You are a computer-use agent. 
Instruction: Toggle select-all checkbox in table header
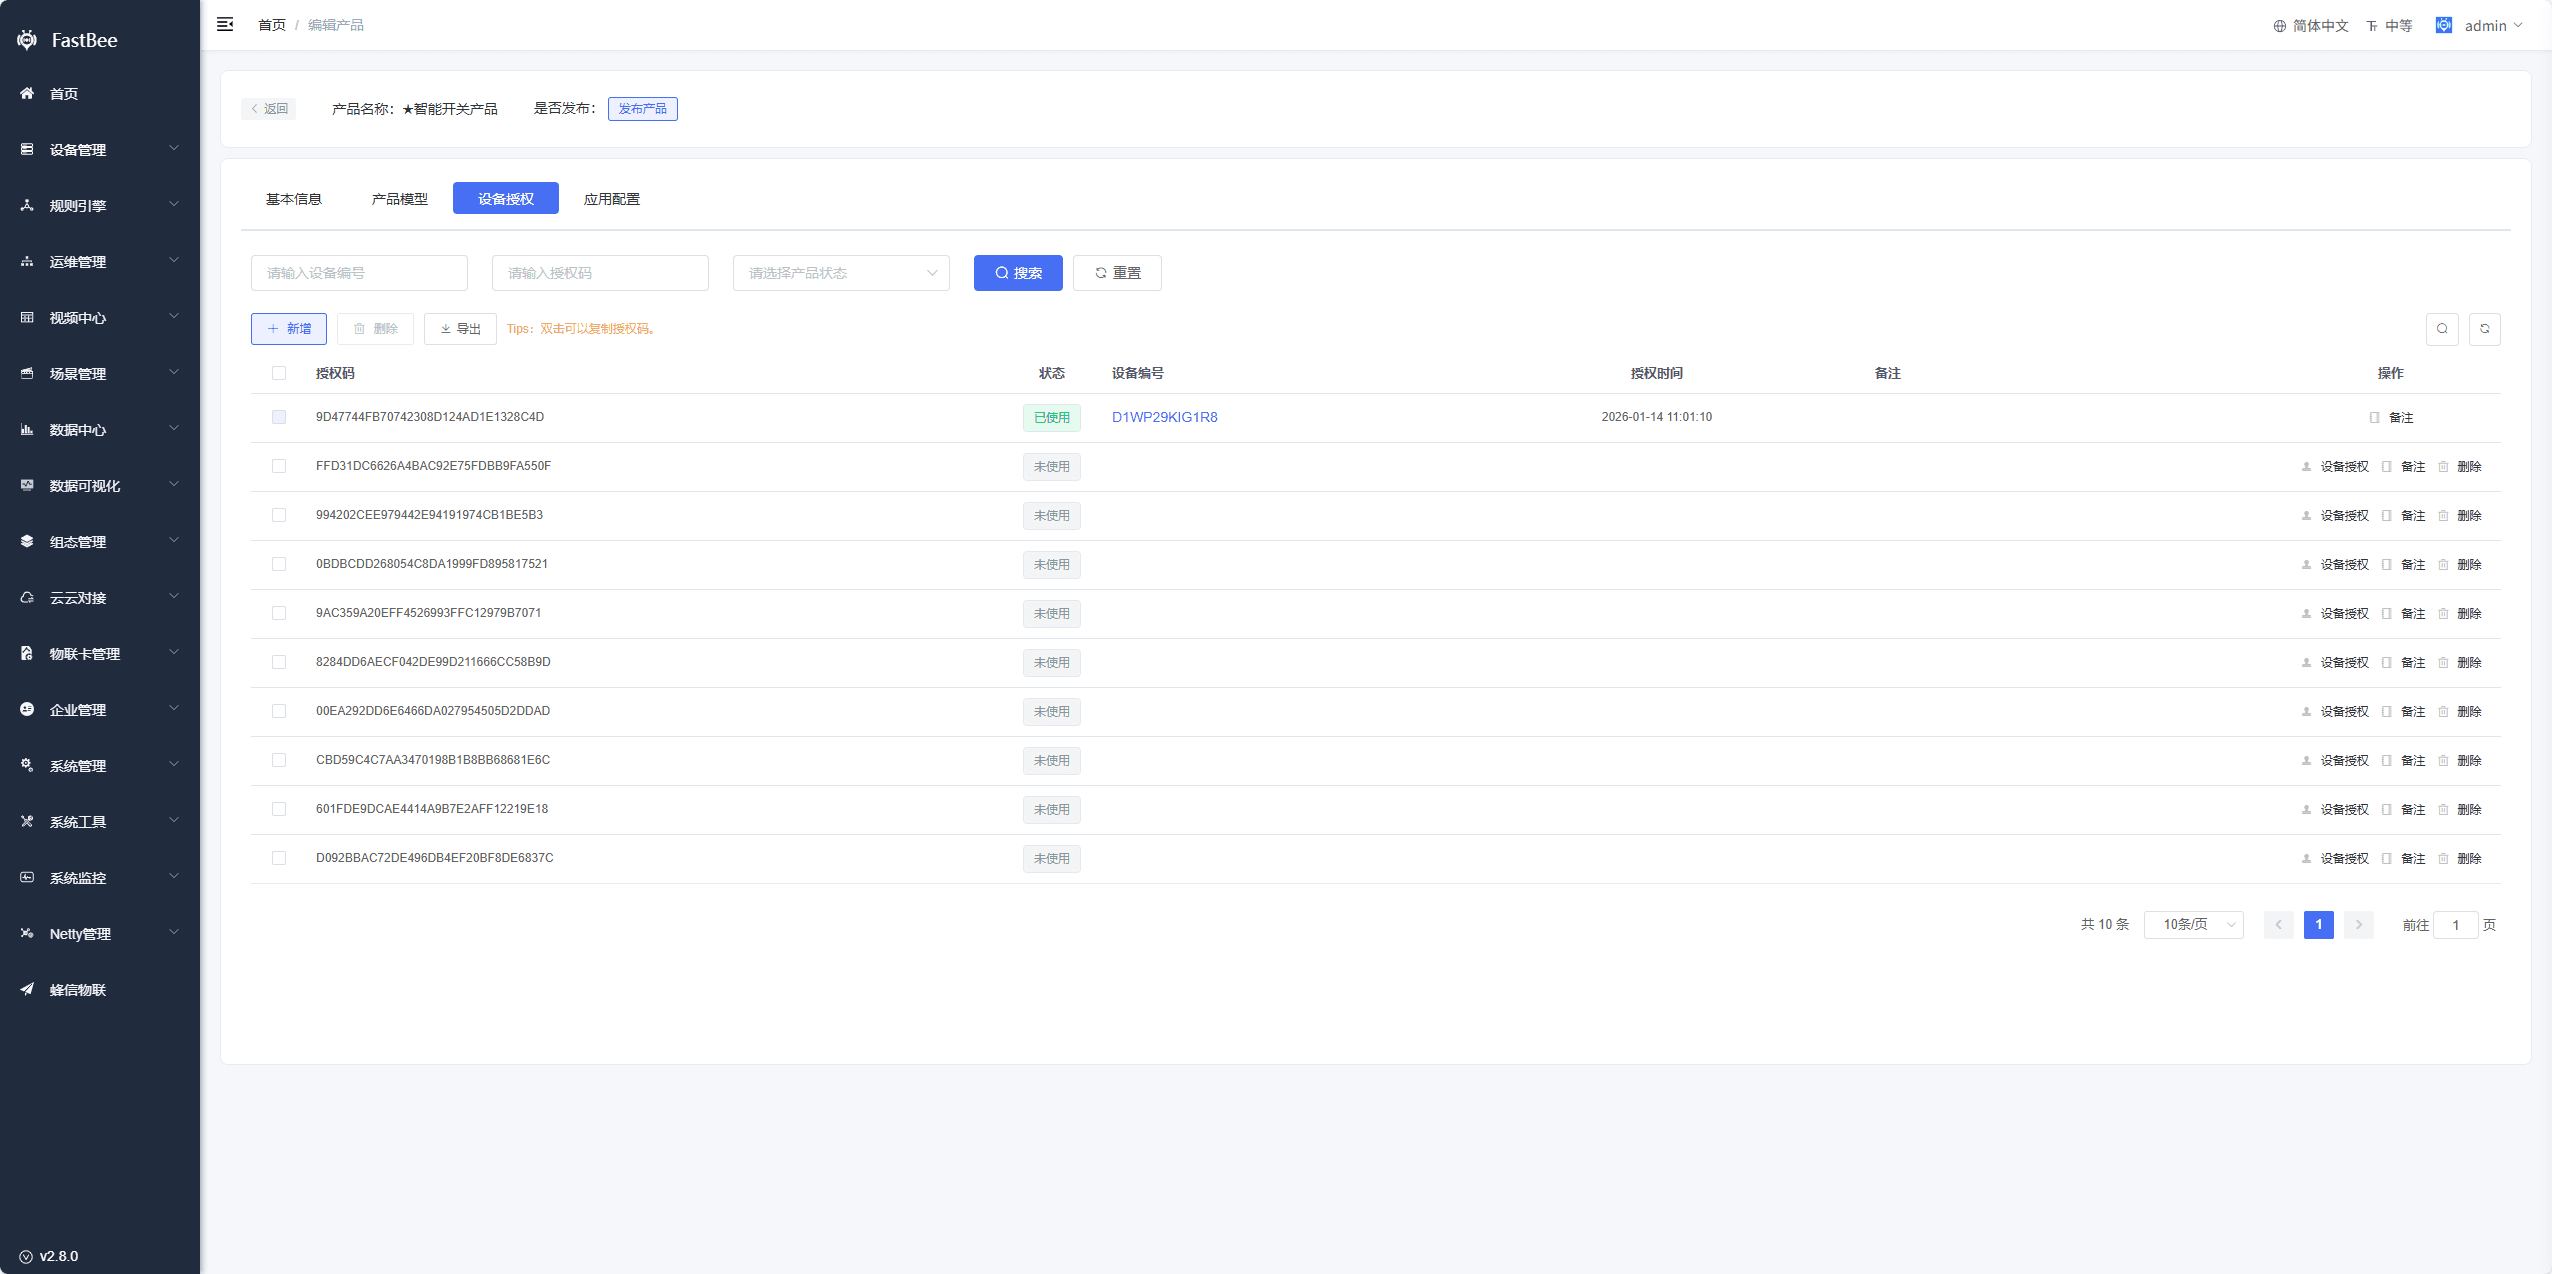pos(279,373)
